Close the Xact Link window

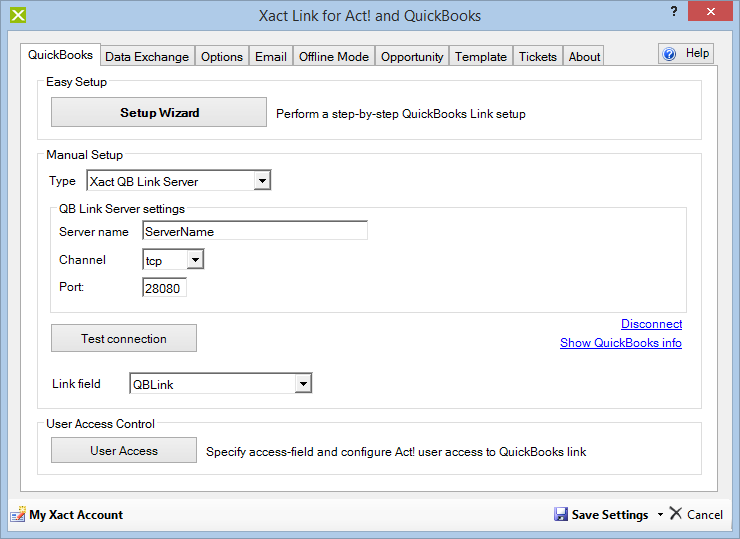click(710, 11)
